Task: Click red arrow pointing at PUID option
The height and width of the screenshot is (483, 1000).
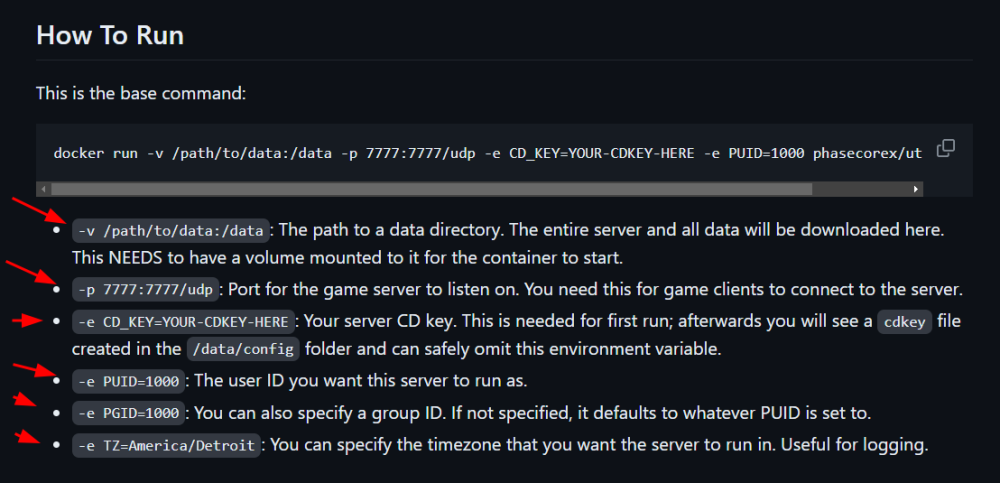Action: (x=35, y=369)
